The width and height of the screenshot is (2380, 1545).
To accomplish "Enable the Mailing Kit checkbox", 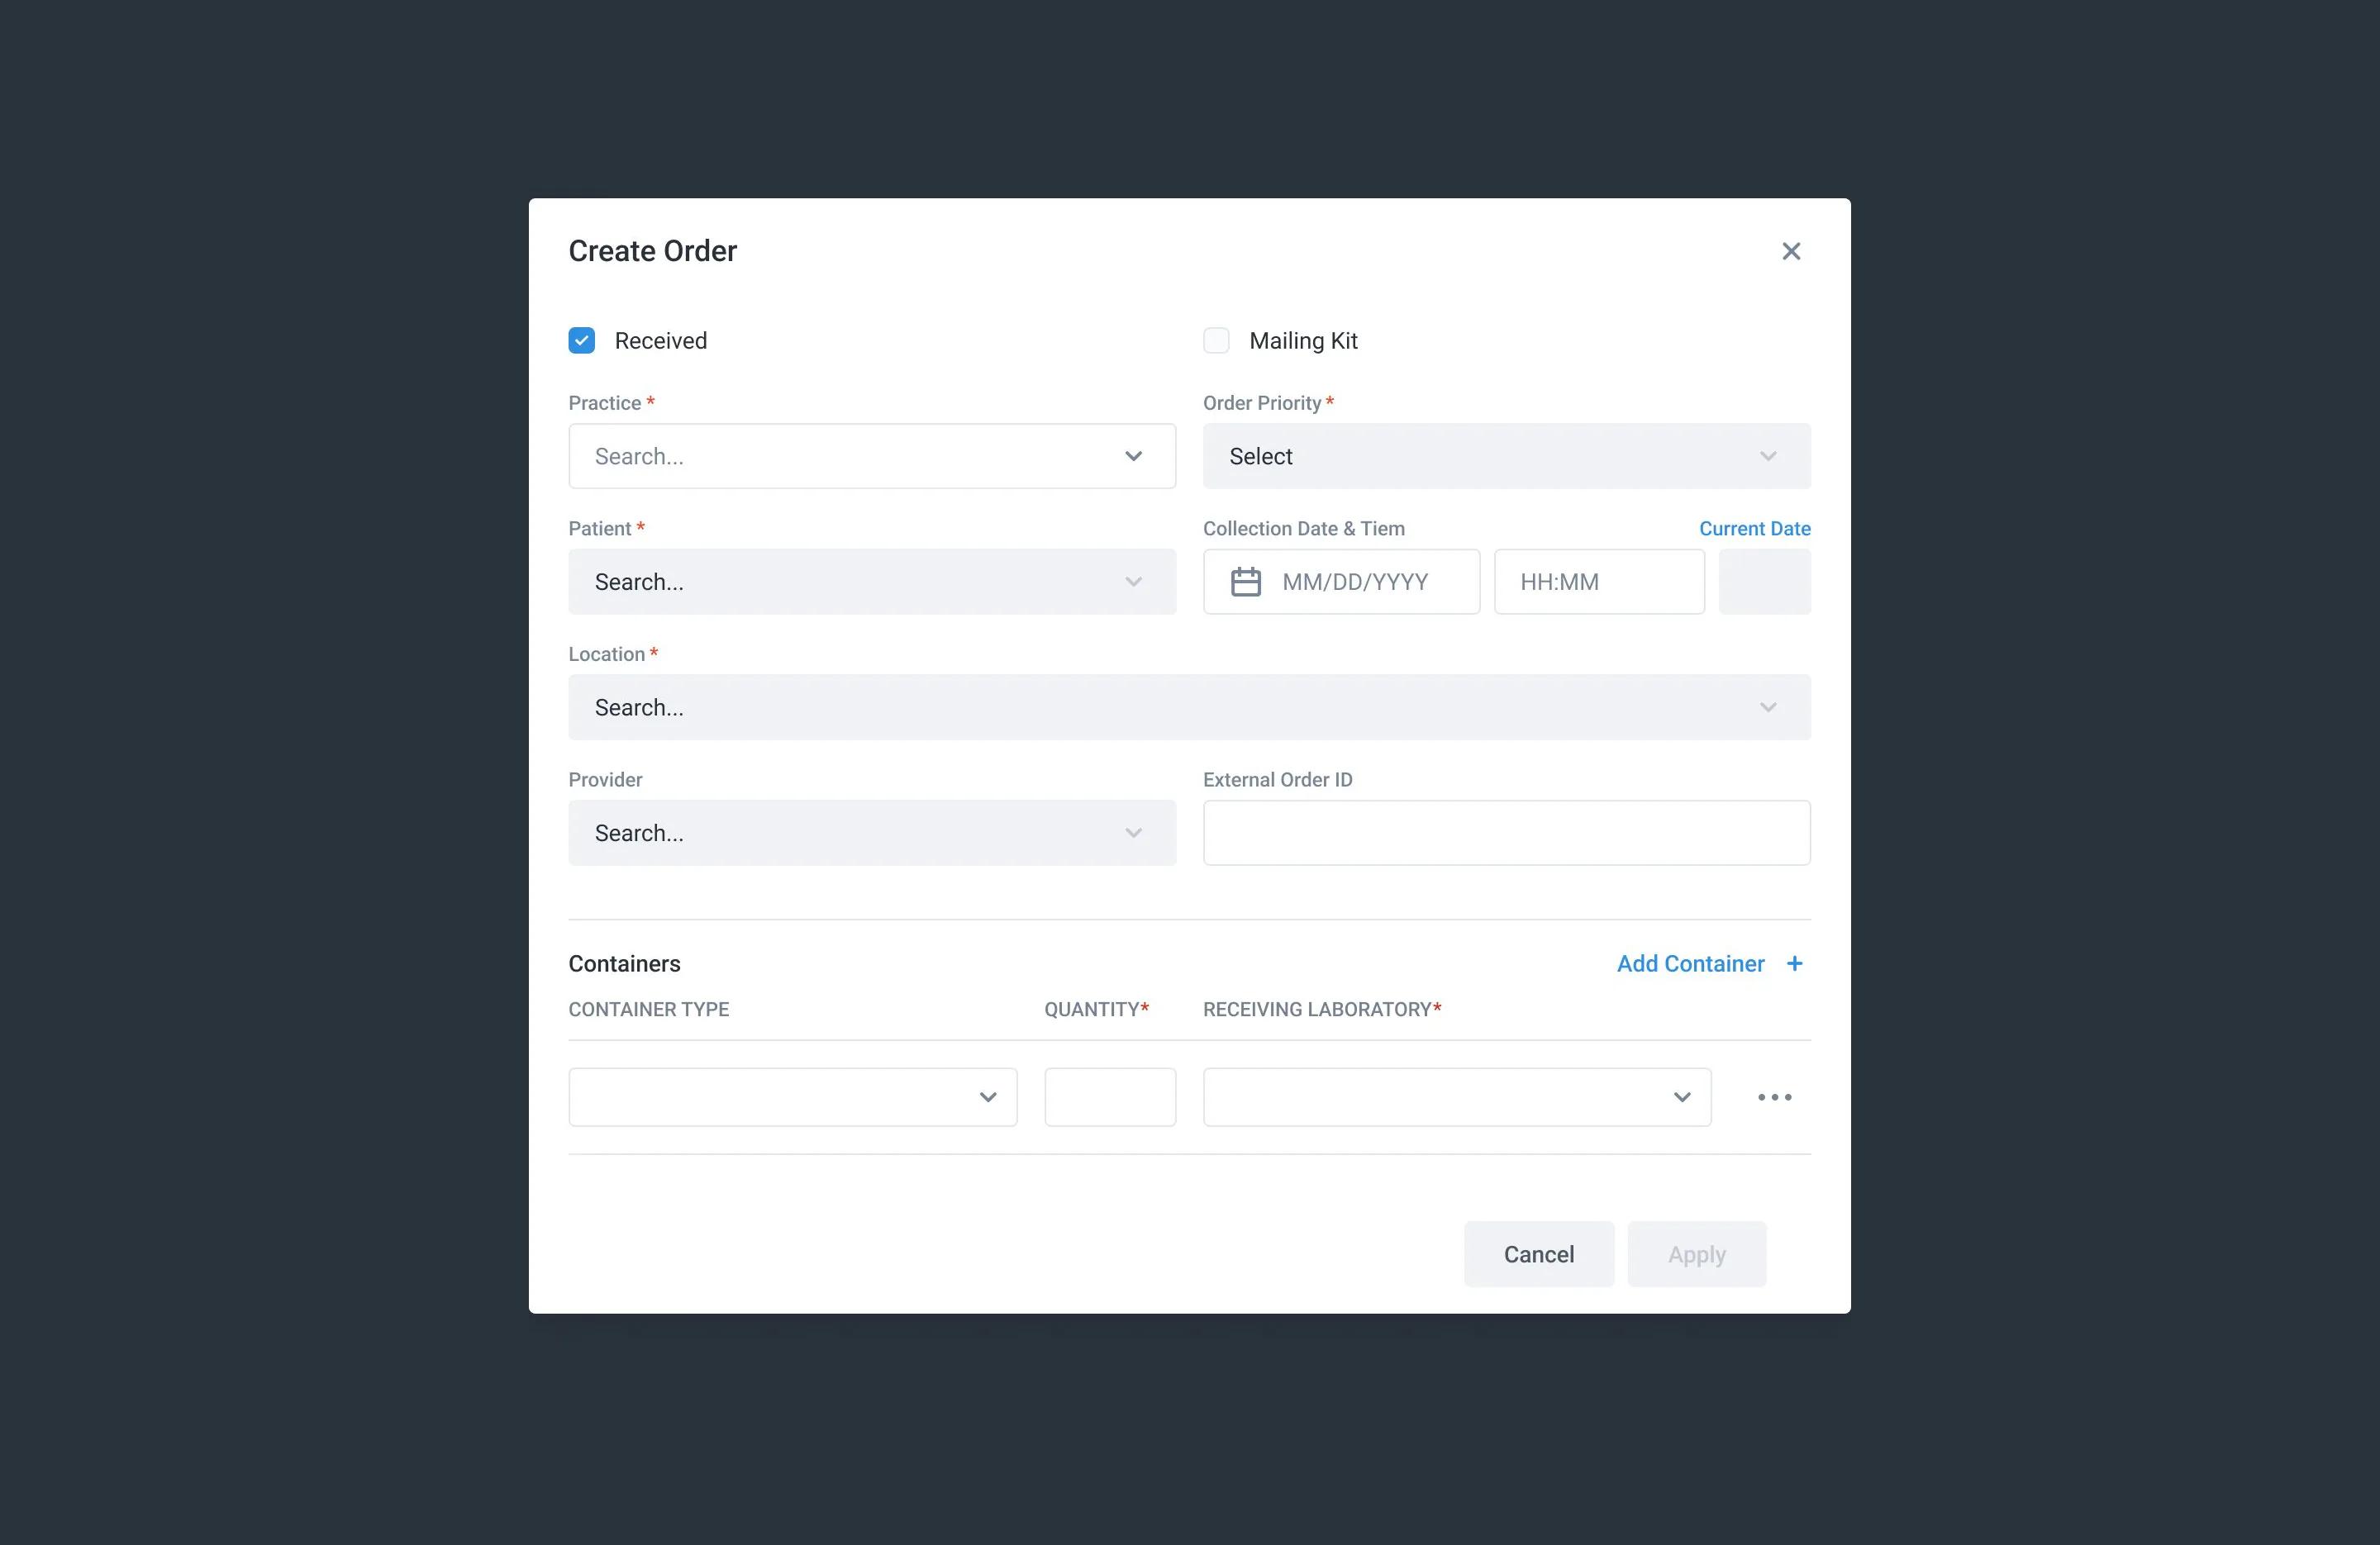I will [1216, 341].
